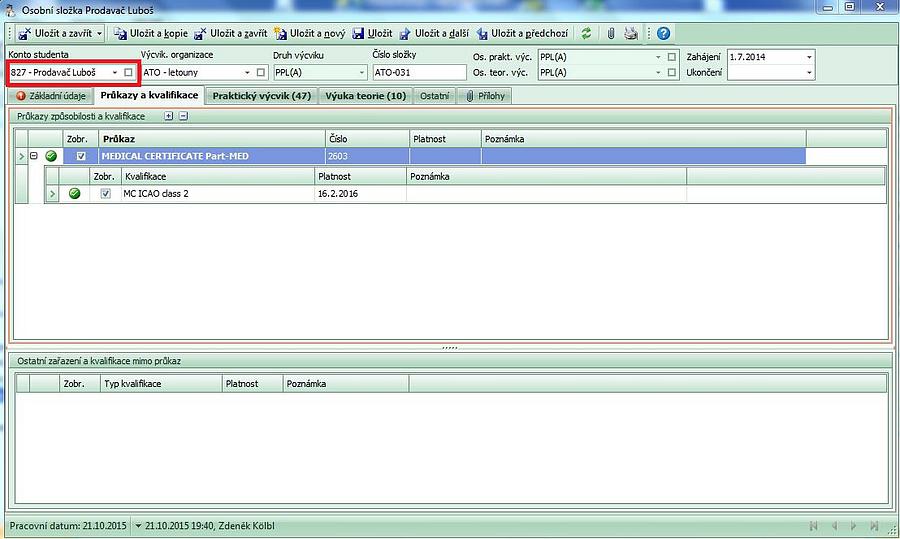Click the green refresh arrows icon

coord(586,34)
